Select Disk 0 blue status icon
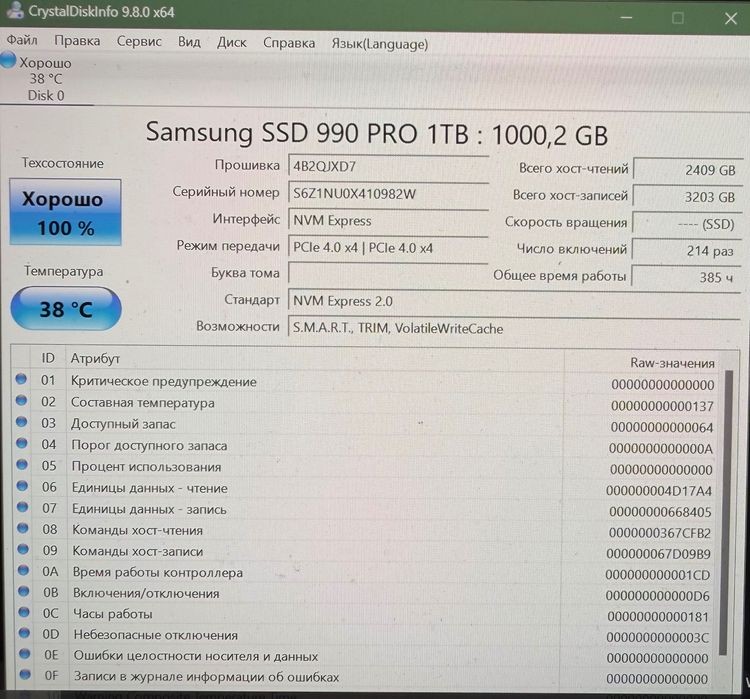750x699 pixels. click(8, 60)
